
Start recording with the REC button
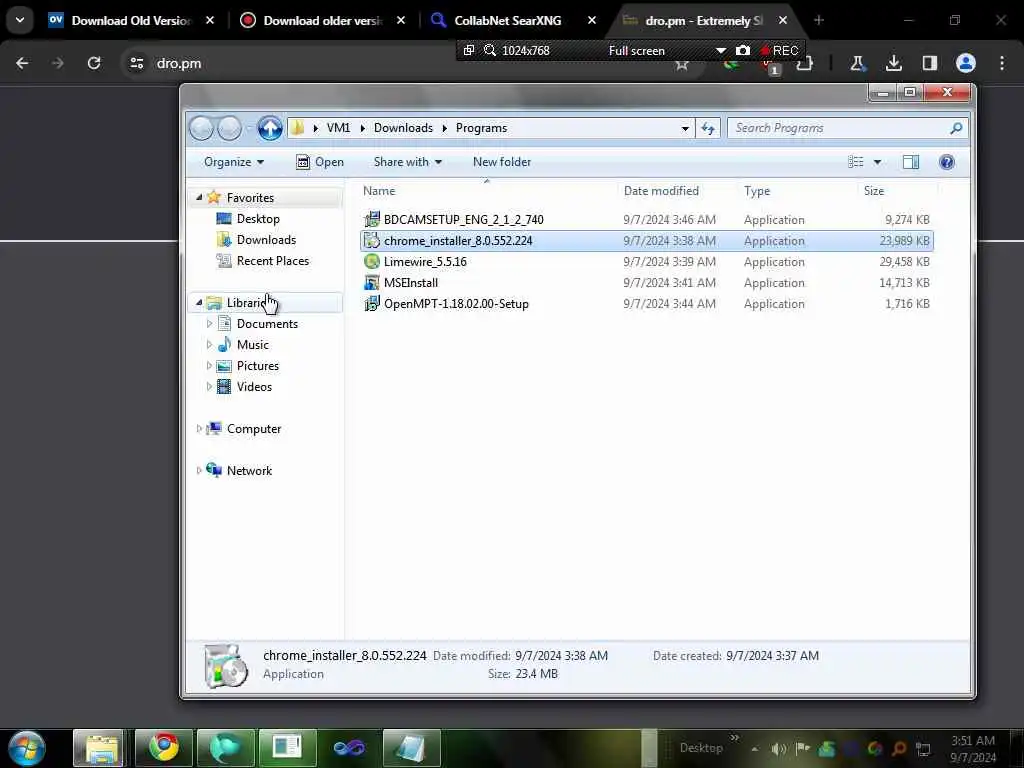tap(779, 50)
